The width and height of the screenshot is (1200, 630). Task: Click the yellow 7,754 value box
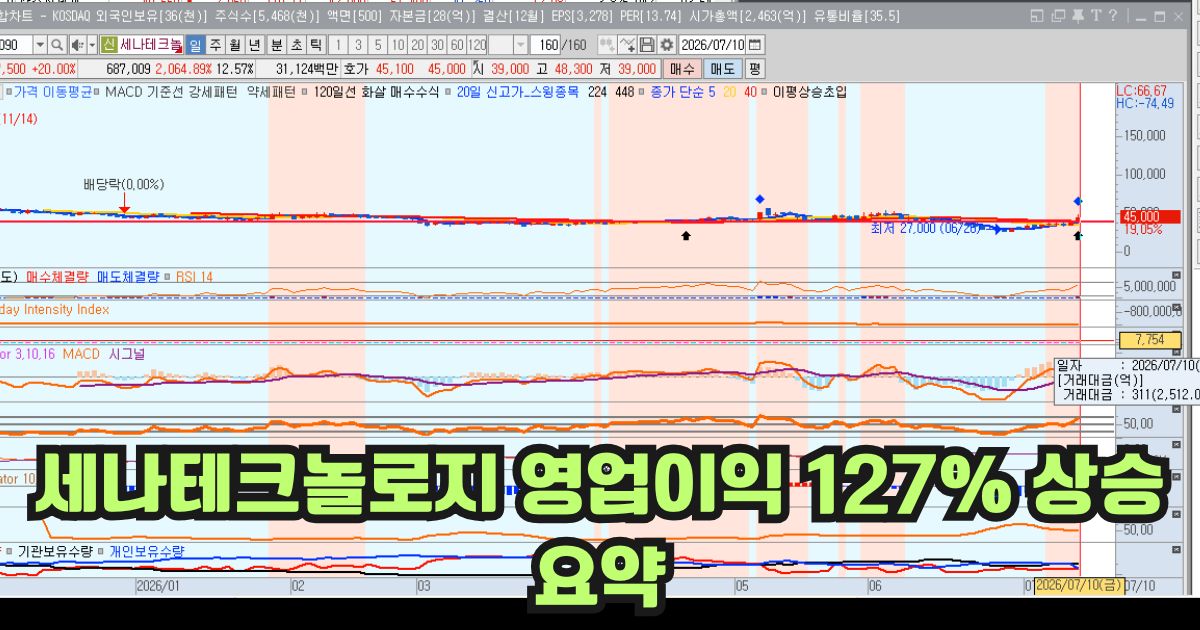point(1150,340)
